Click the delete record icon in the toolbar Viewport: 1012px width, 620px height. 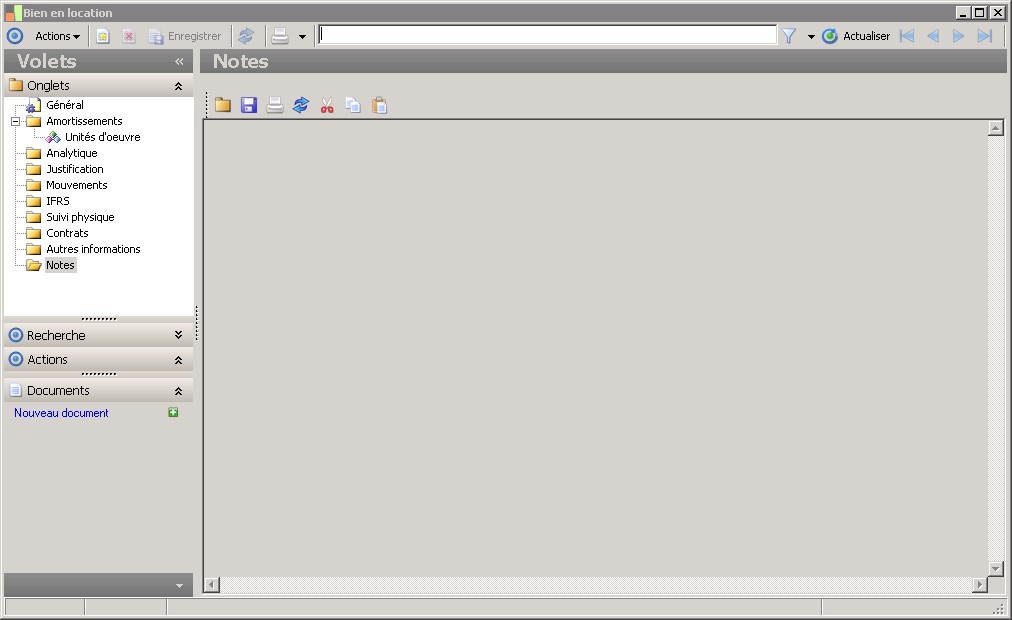129,36
